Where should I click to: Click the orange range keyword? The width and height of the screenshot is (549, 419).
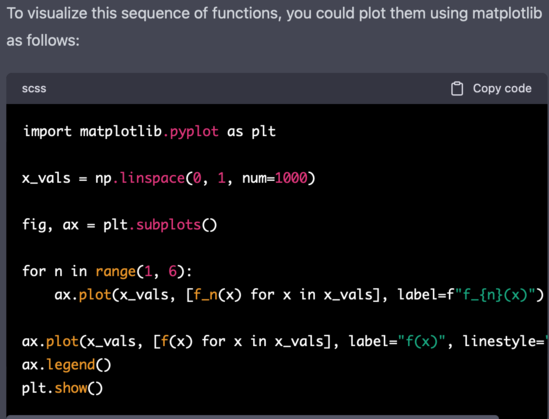coord(116,272)
